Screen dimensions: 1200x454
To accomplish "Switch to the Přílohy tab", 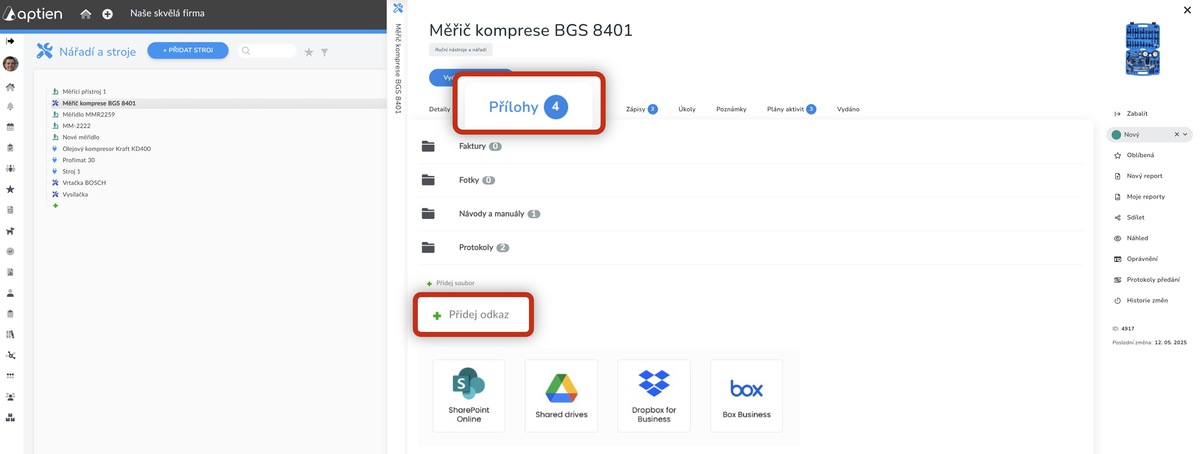I will click(528, 107).
